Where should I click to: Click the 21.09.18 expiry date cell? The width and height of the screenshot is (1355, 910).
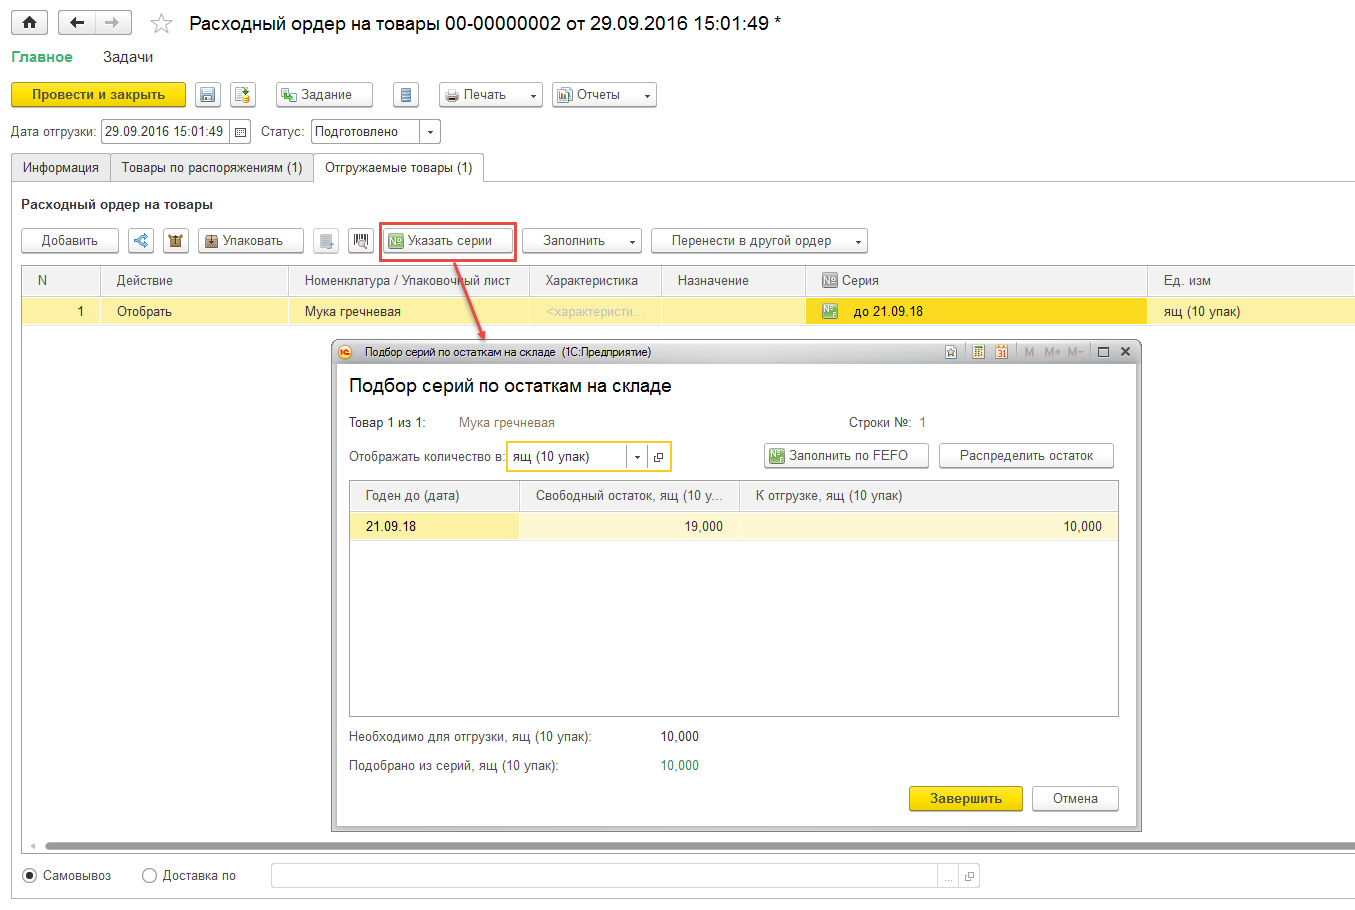pos(434,527)
